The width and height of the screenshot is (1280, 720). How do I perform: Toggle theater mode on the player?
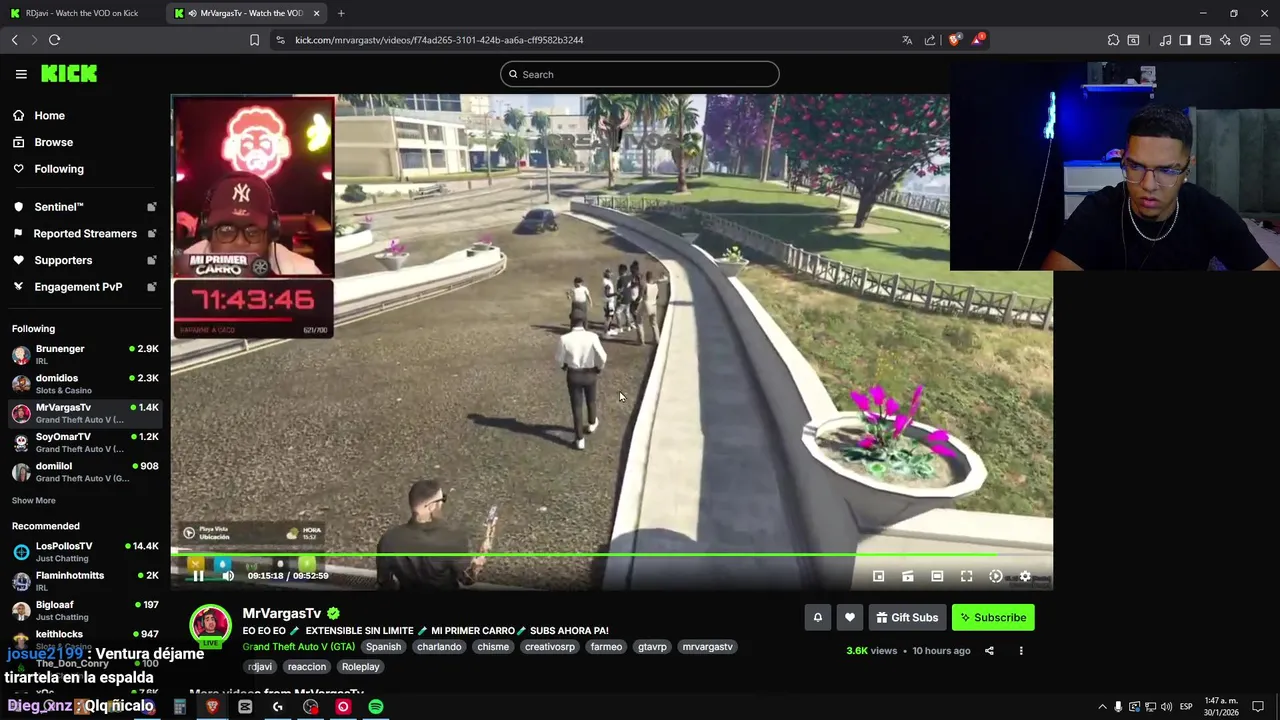pos(937,576)
